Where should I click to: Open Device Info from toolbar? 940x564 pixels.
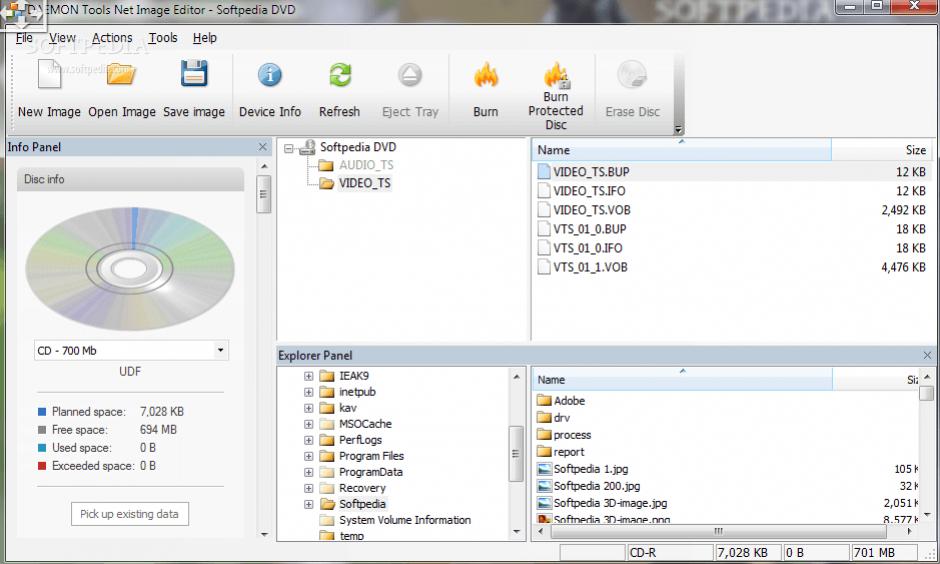[270, 75]
